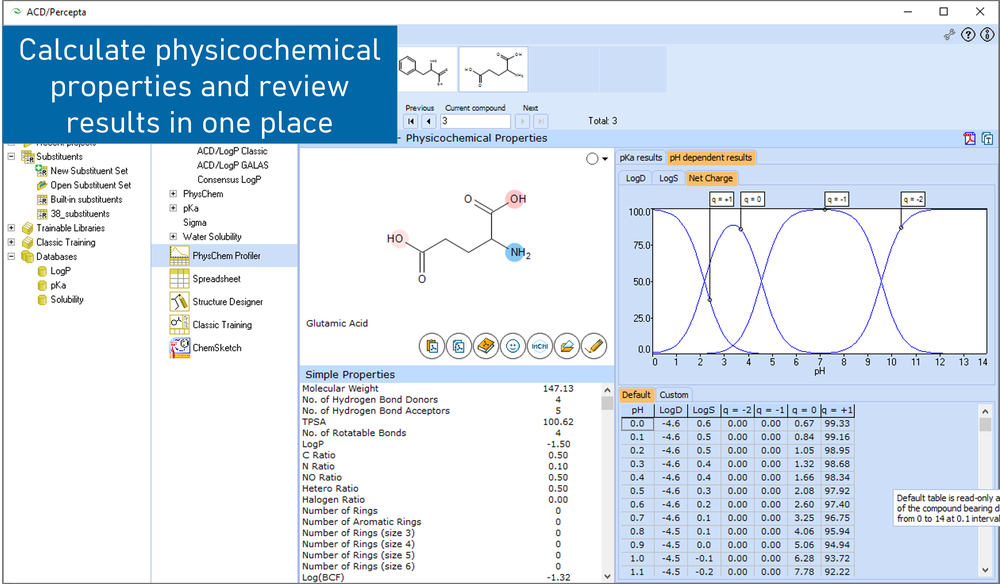This screenshot has width=1000, height=584.
Task: Switch to the LogS chart tab
Action: click(x=667, y=177)
